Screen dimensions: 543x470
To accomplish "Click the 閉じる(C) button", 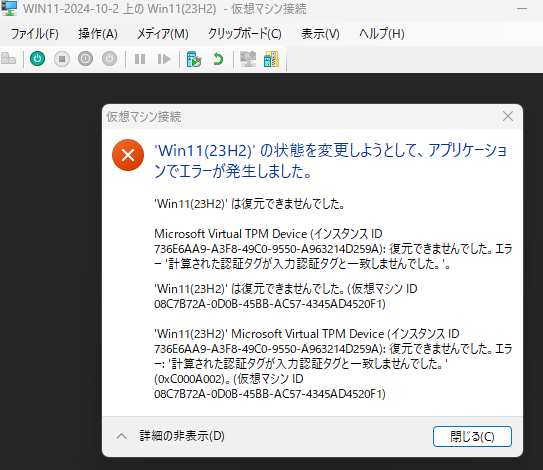I will (x=472, y=436).
